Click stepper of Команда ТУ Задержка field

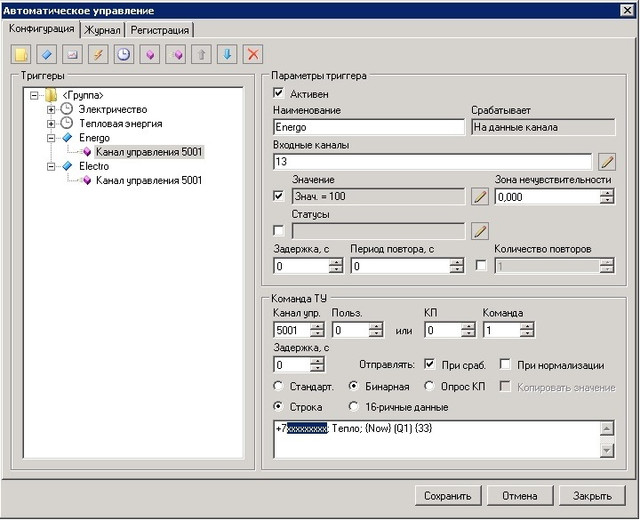click(317, 365)
